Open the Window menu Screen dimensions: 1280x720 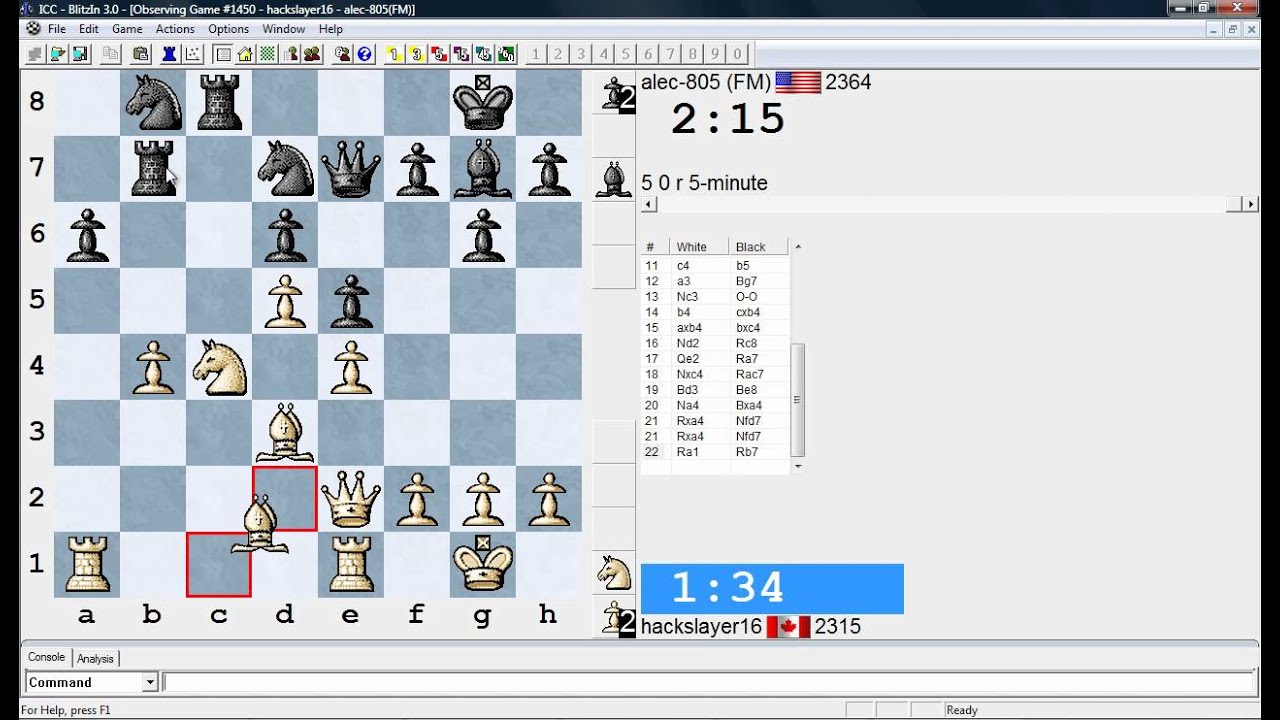click(x=284, y=29)
